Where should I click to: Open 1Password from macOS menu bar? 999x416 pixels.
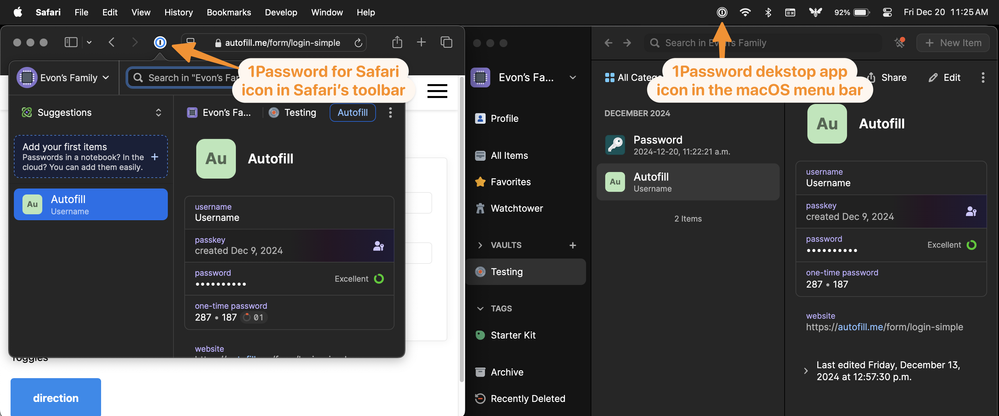click(x=722, y=12)
